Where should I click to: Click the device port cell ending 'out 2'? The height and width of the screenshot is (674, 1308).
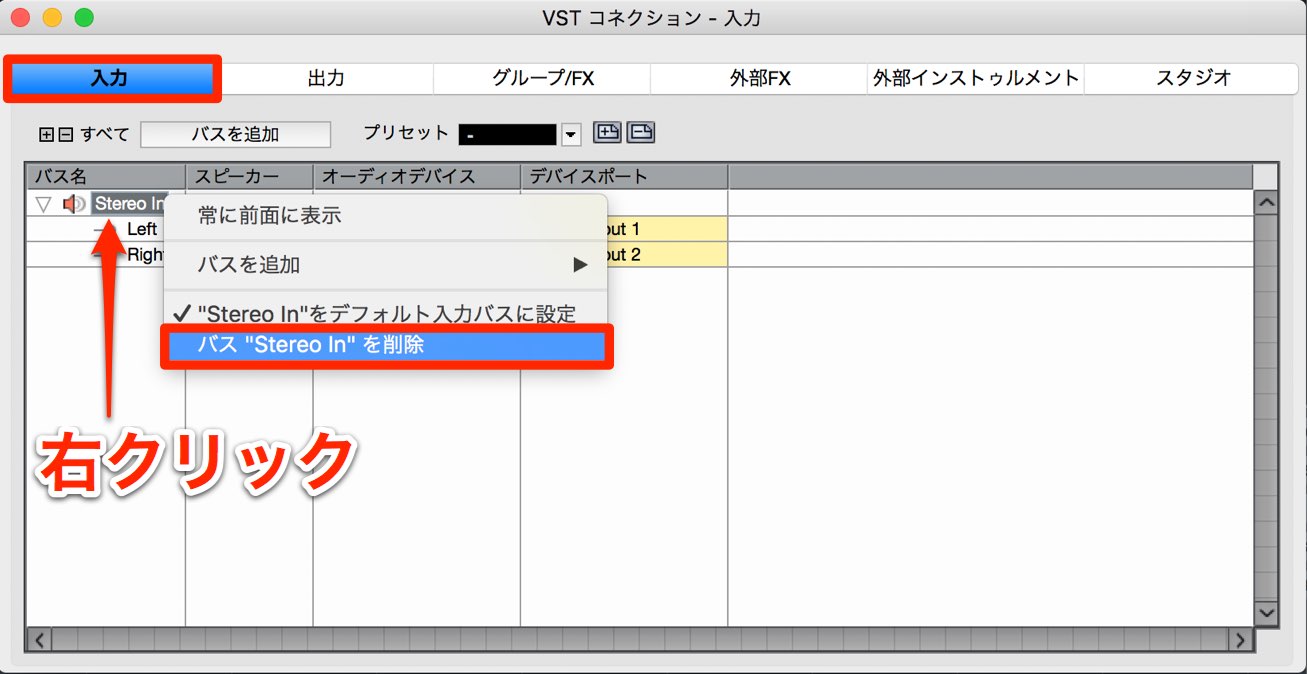[x=667, y=255]
